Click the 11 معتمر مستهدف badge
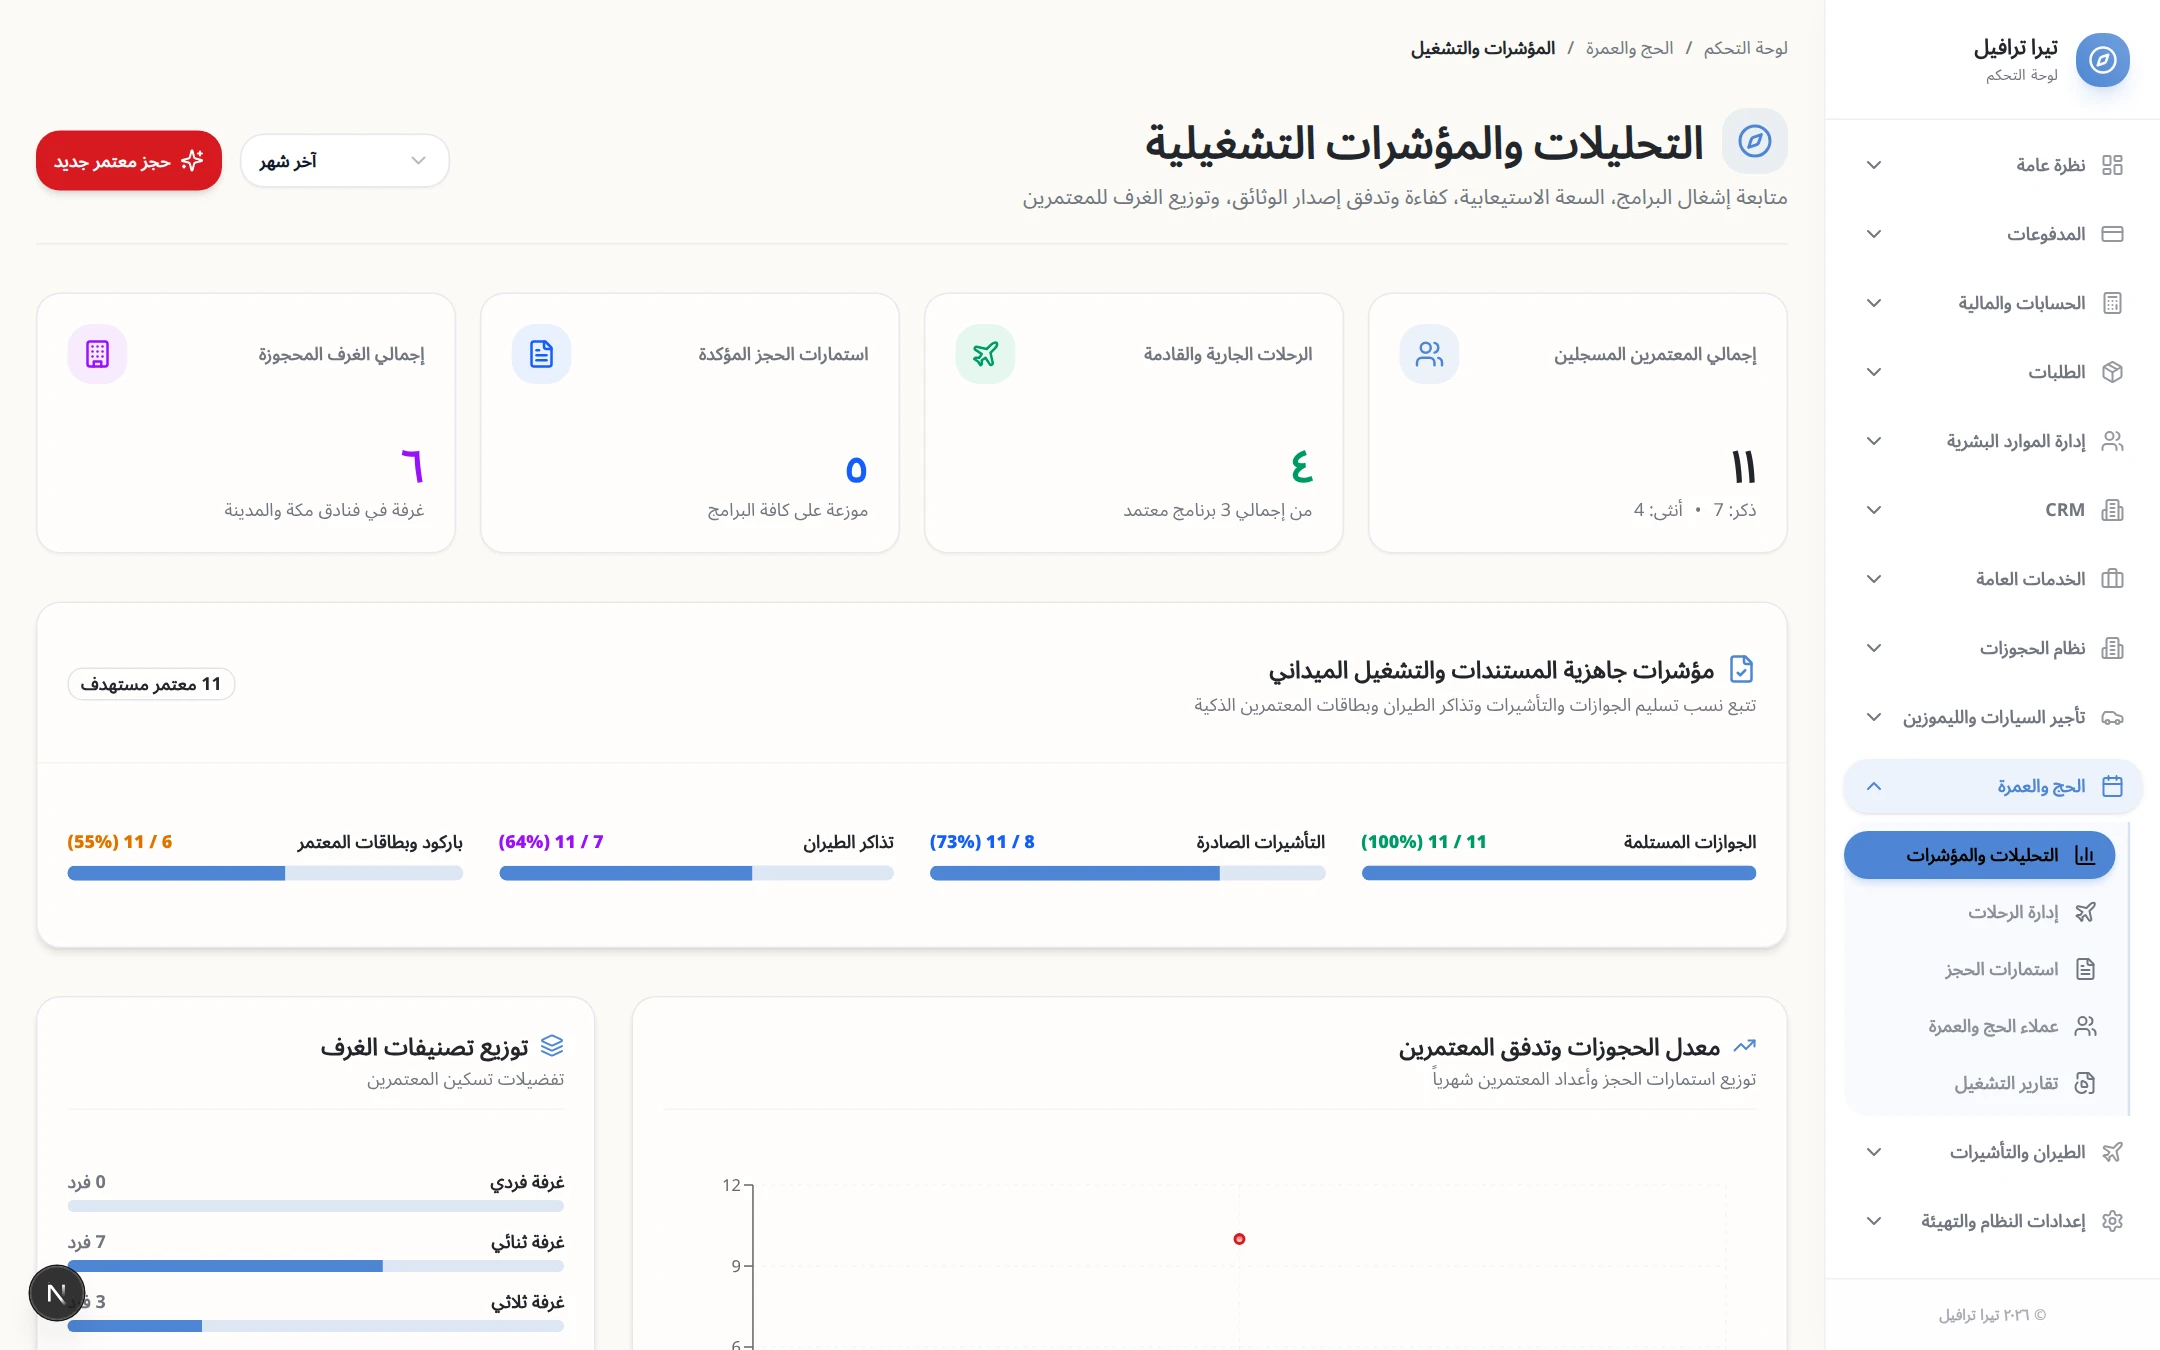Viewport: 2160px width, 1350px height. click(151, 684)
